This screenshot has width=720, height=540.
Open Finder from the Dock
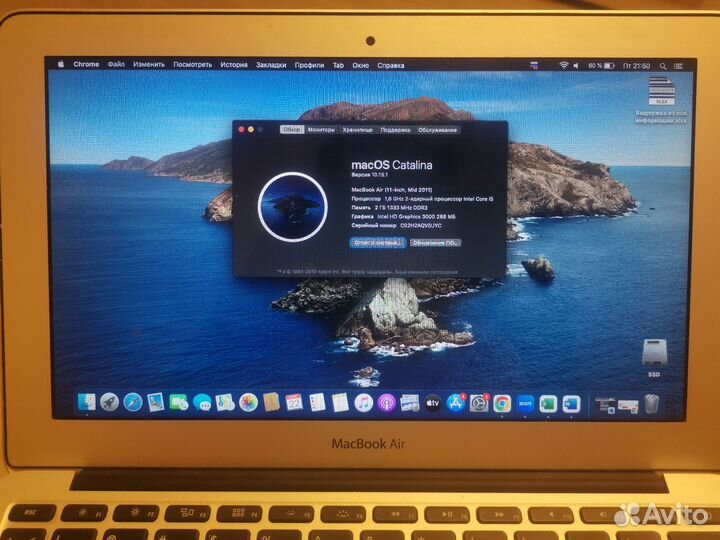pos(86,402)
